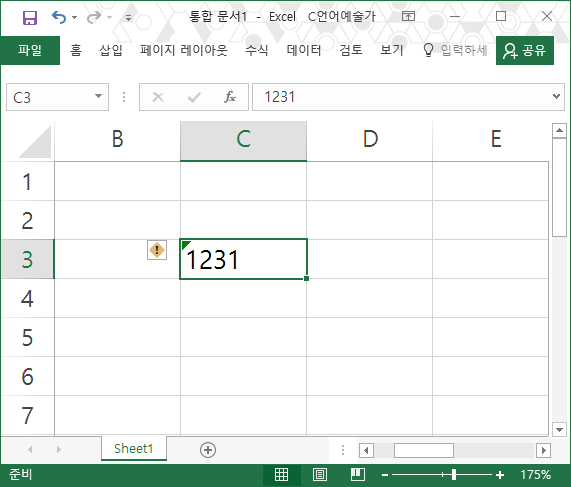This screenshot has height=487, width=571.
Task: Switch to Normal view in status bar
Action: (x=281, y=474)
